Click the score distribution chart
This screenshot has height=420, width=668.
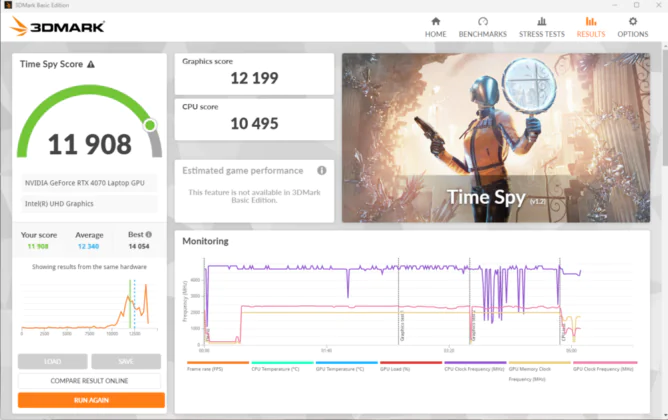pos(89,307)
